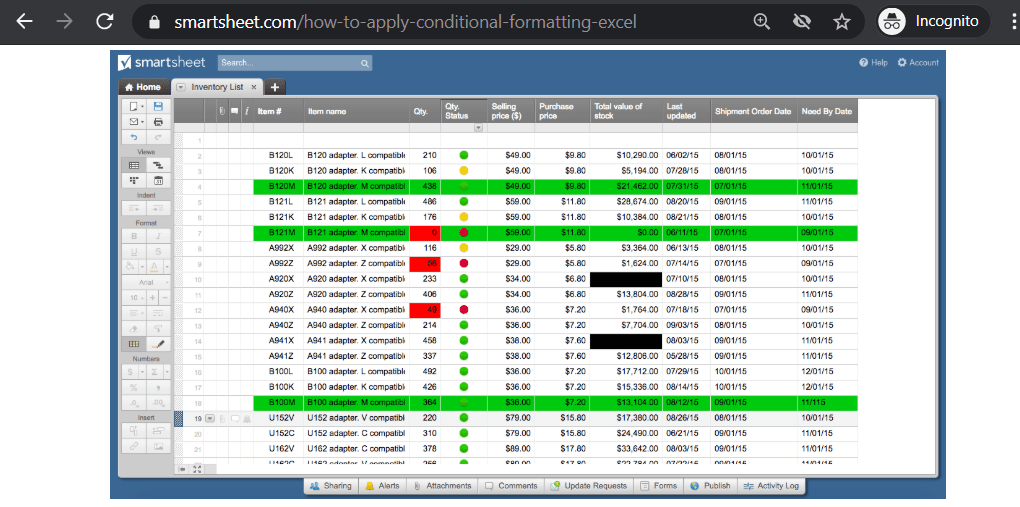Open the Help link at top right
1020x507 pixels.
tap(873, 62)
